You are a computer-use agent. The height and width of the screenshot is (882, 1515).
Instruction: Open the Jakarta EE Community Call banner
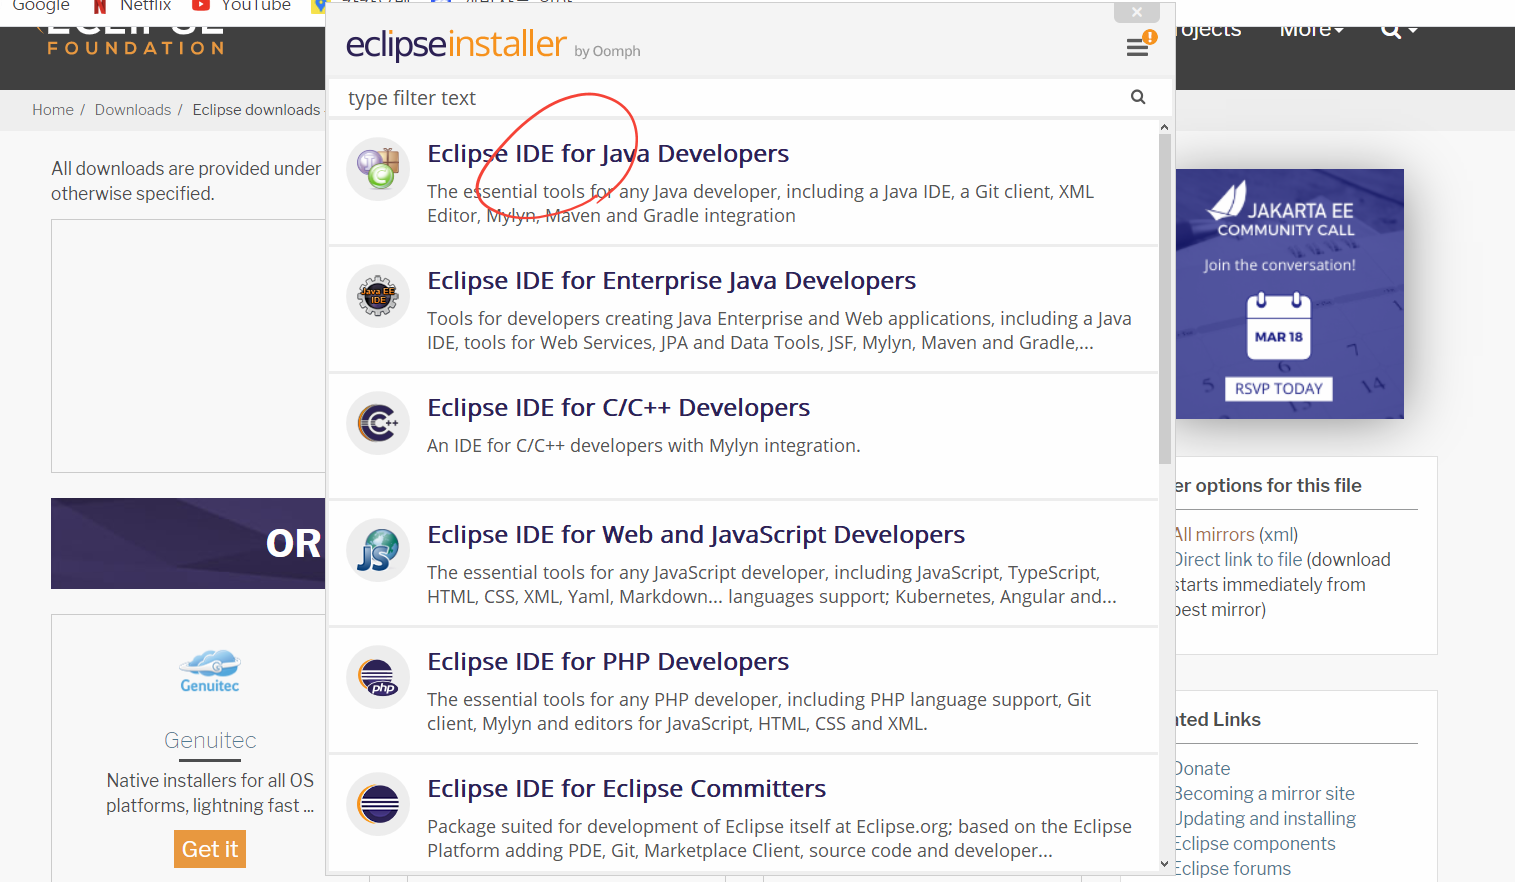(1290, 294)
